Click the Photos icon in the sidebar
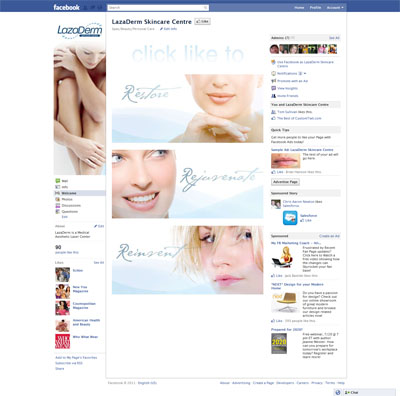This screenshot has width=400, height=396. pos(58,199)
